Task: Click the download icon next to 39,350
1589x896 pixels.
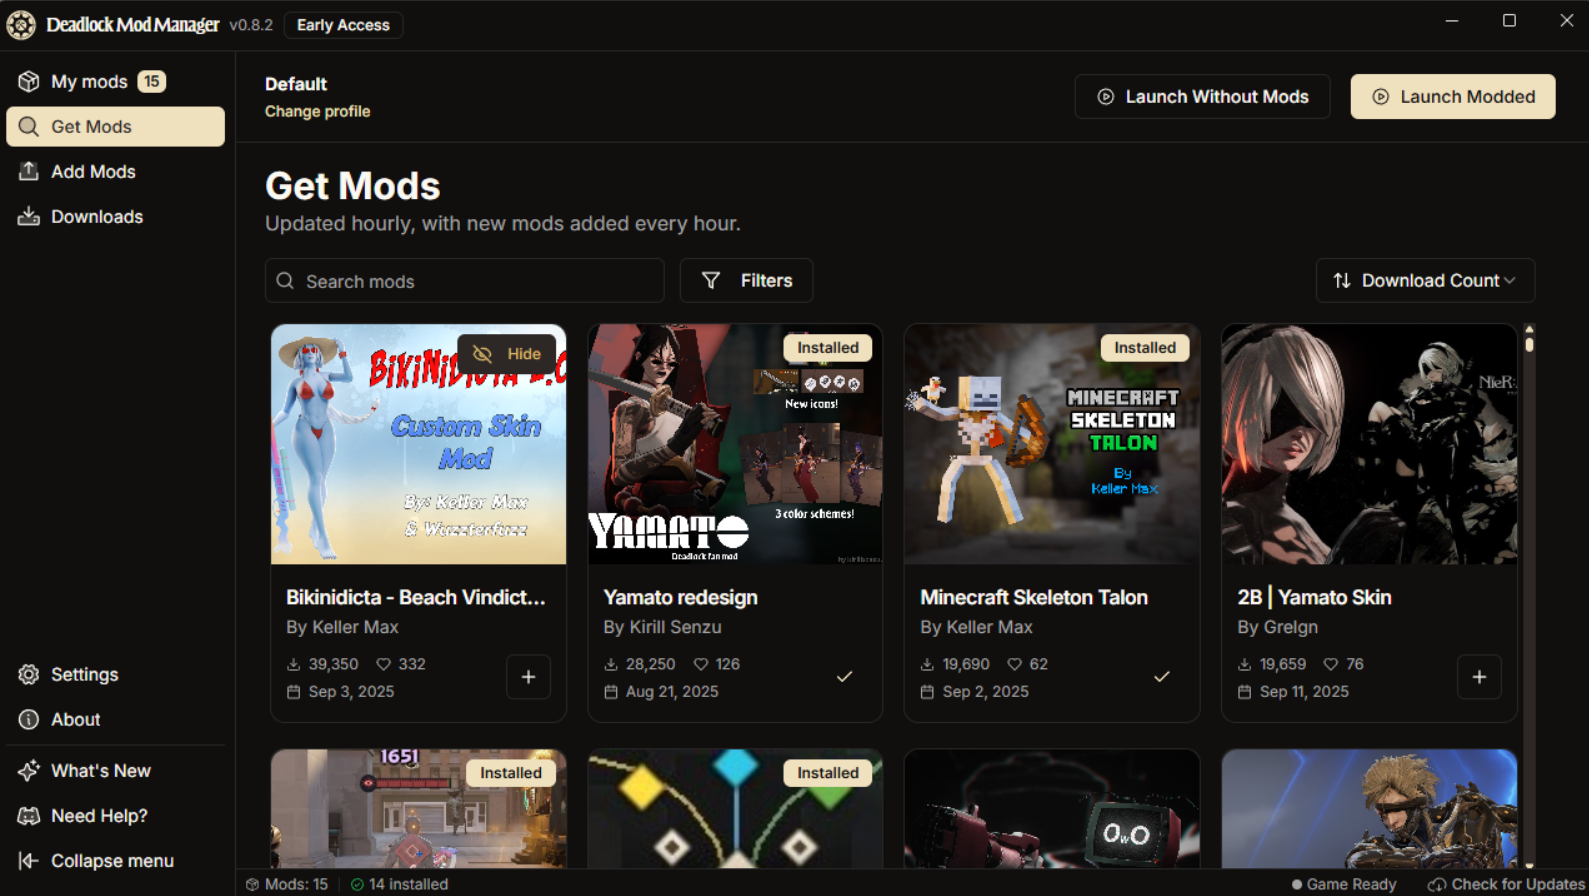Action: coord(293,664)
